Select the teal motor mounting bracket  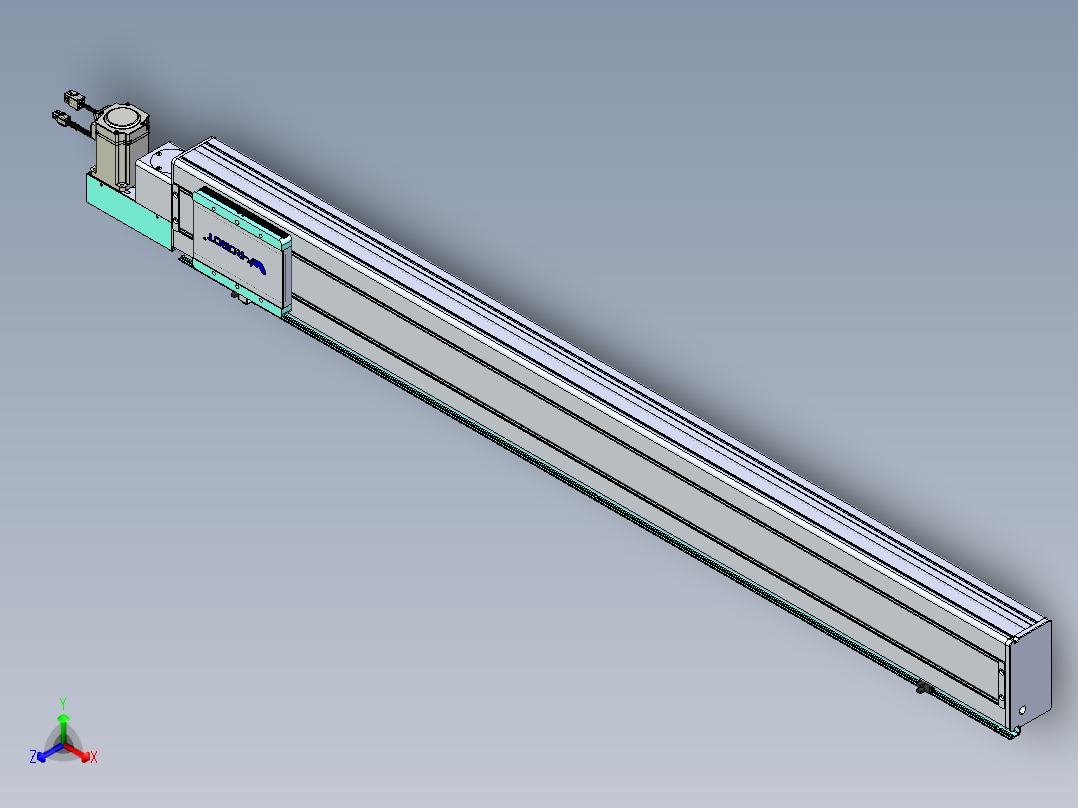(x=128, y=210)
